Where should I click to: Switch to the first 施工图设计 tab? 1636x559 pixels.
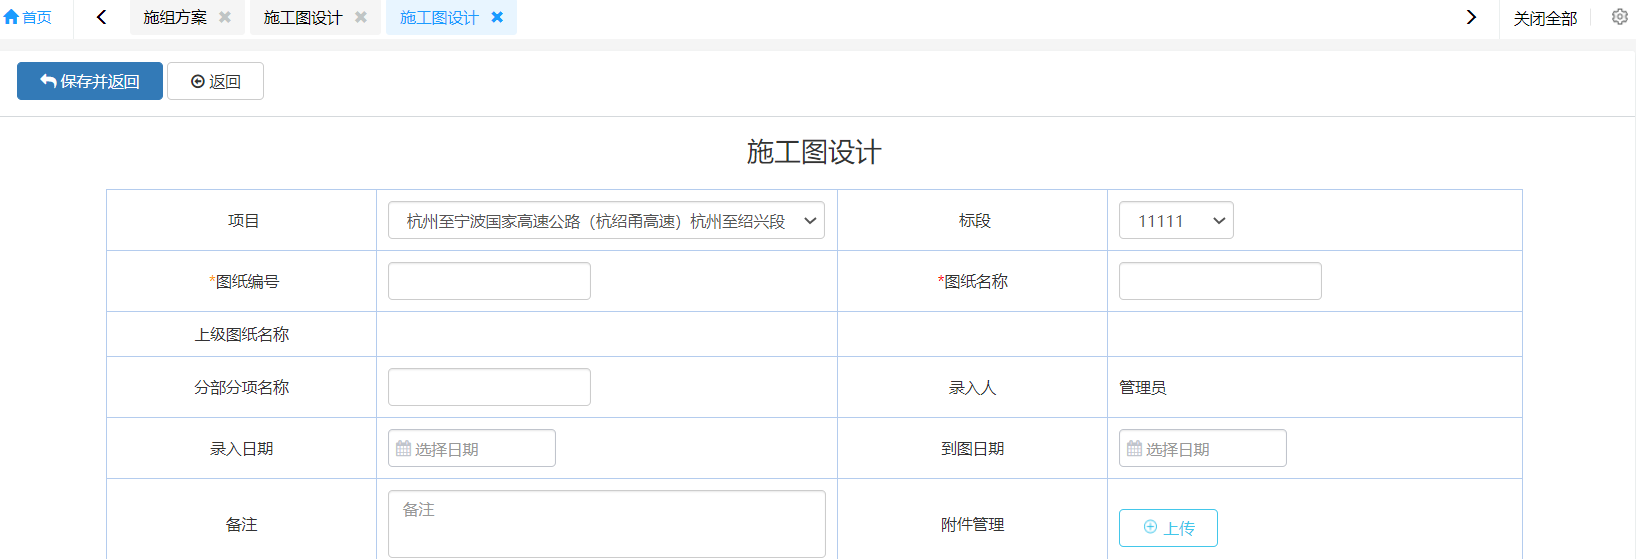302,18
